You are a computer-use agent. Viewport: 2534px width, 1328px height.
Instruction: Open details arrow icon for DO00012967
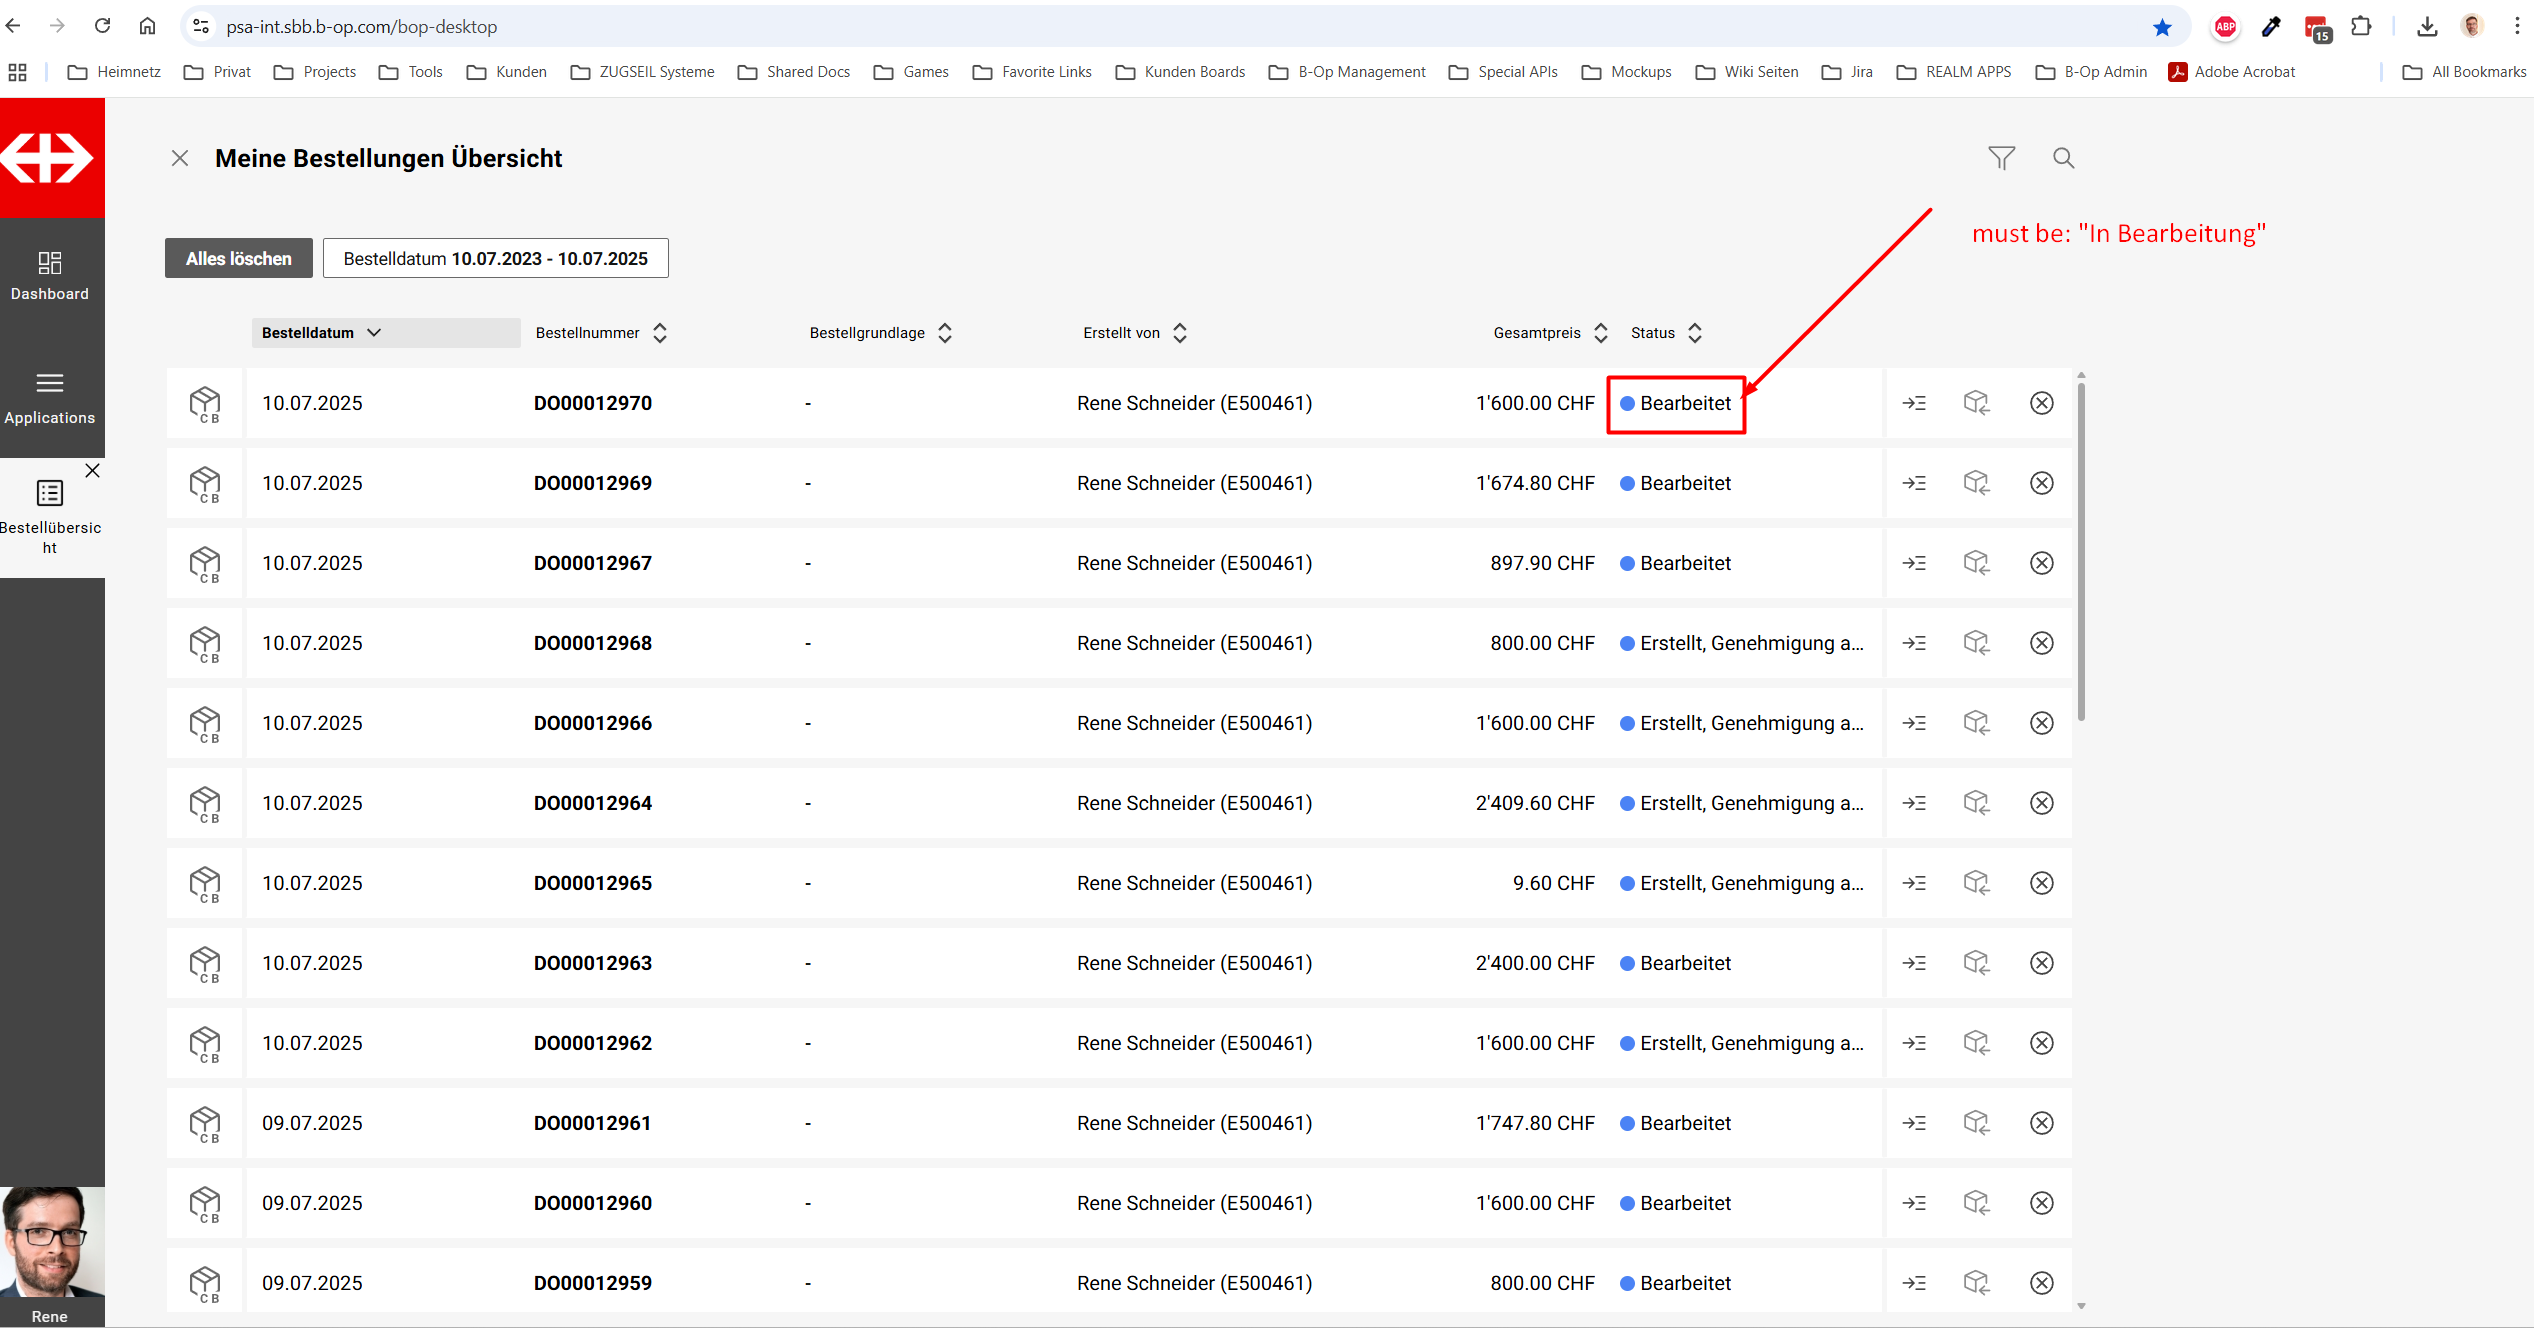click(1914, 563)
